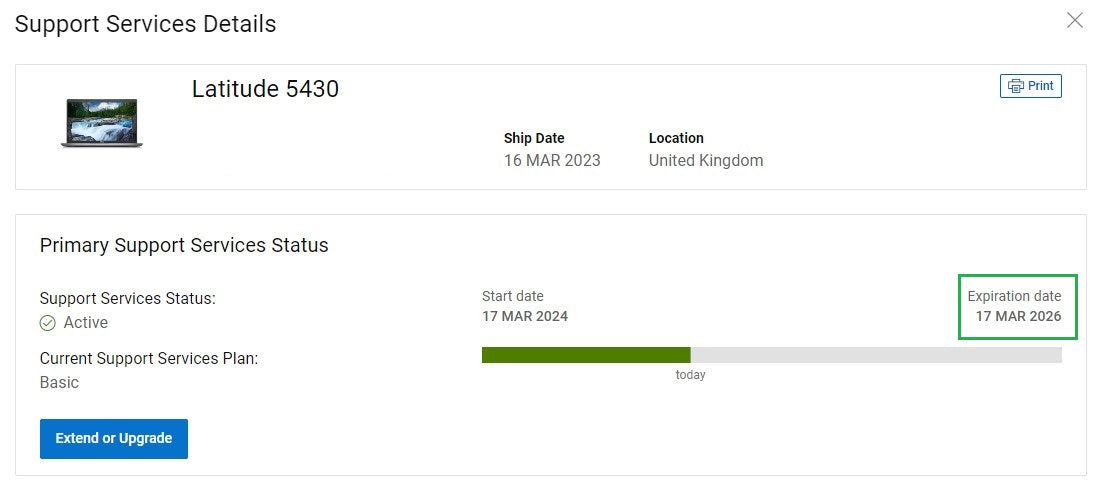Screen dimensions: 1102x494
Task: Click the Expiration date label
Action: (x=1014, y=296)
